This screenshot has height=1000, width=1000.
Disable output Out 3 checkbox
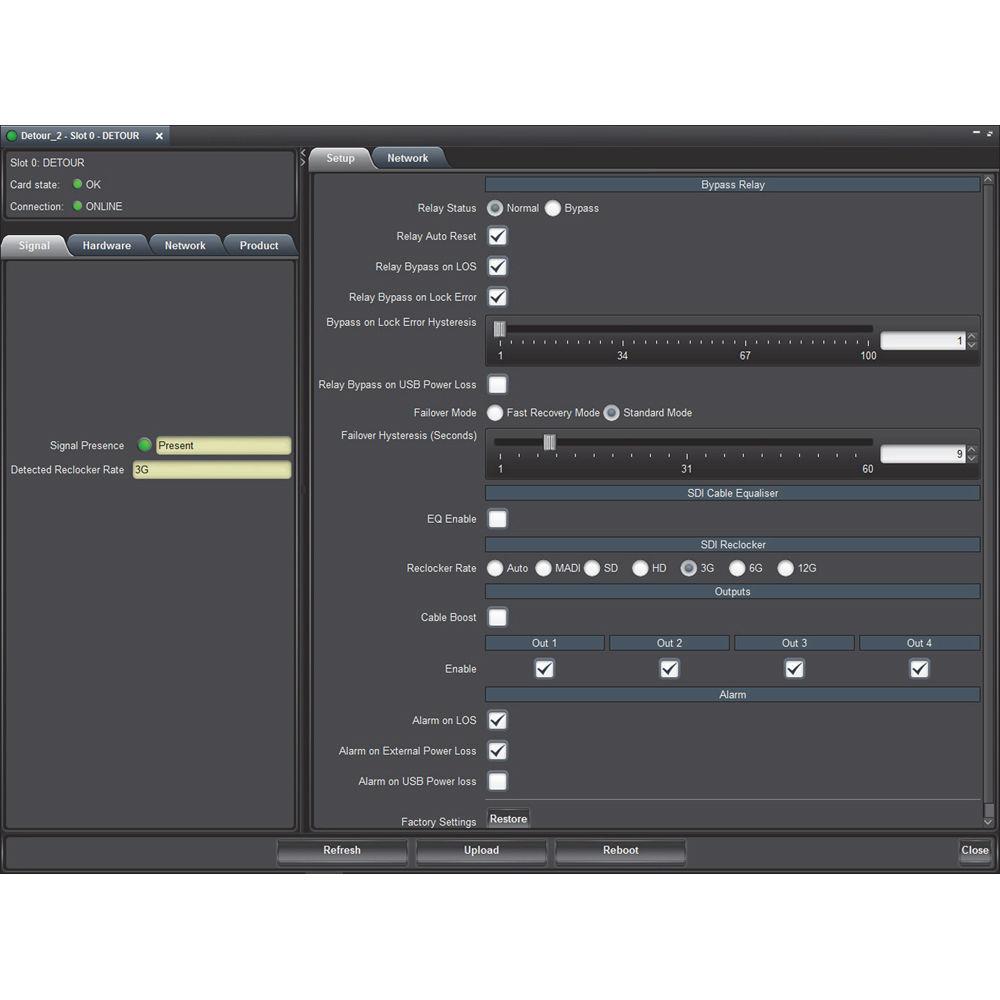(794, 669)
